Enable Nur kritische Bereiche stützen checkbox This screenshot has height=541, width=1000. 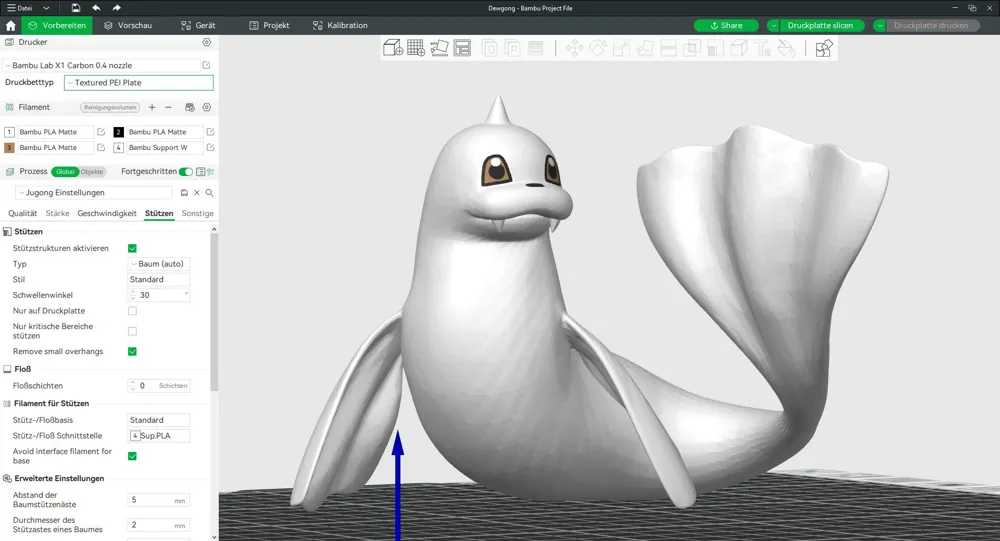tap(132, 331)
